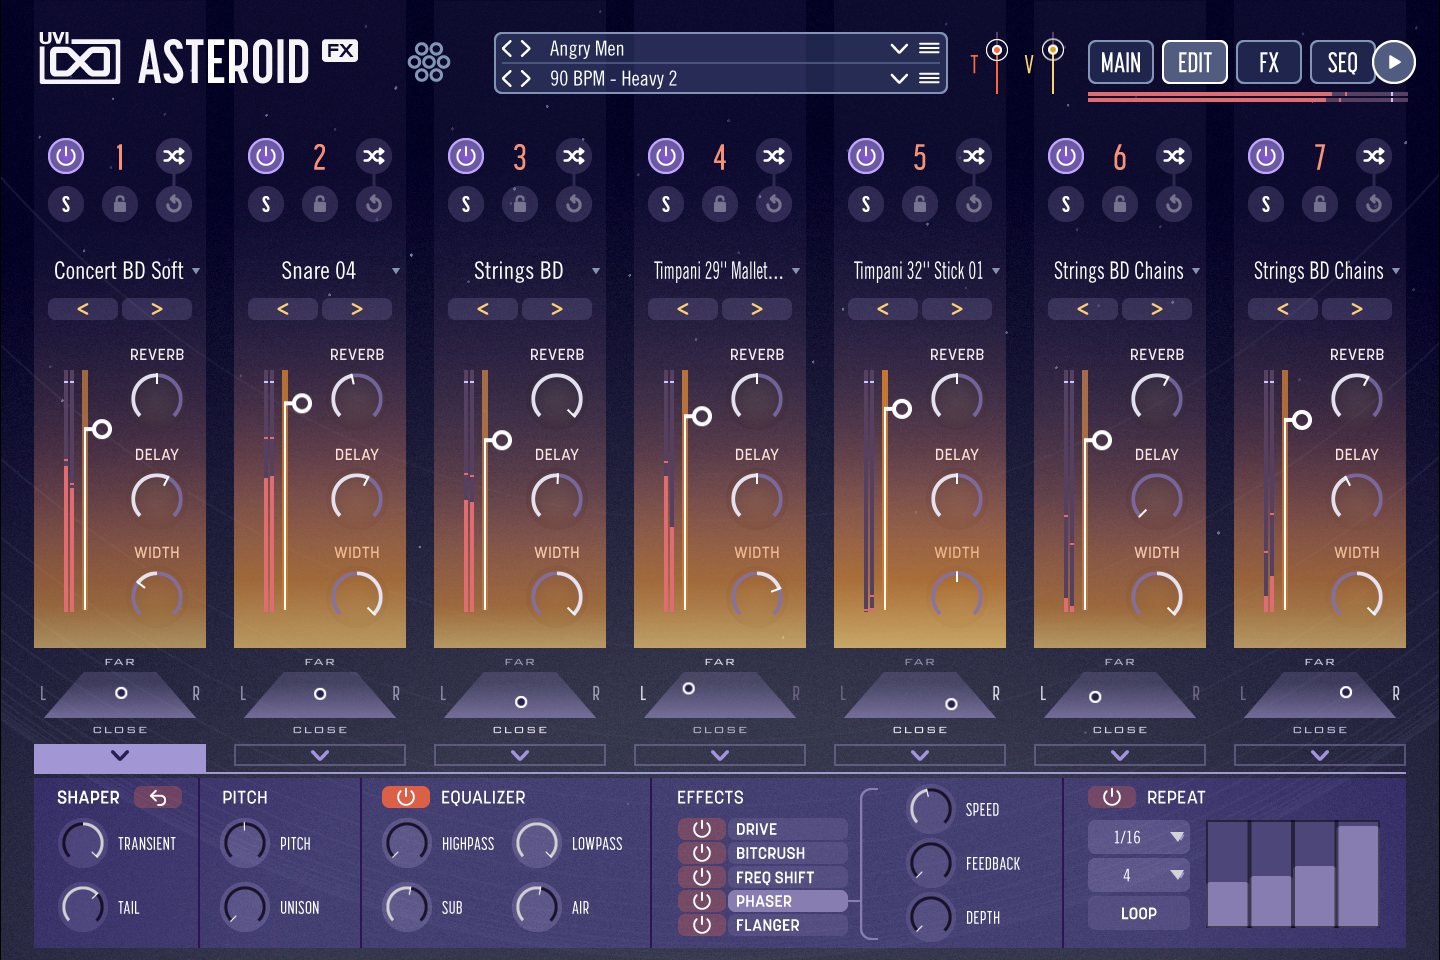Switch to the MAIN tab

1121,62
